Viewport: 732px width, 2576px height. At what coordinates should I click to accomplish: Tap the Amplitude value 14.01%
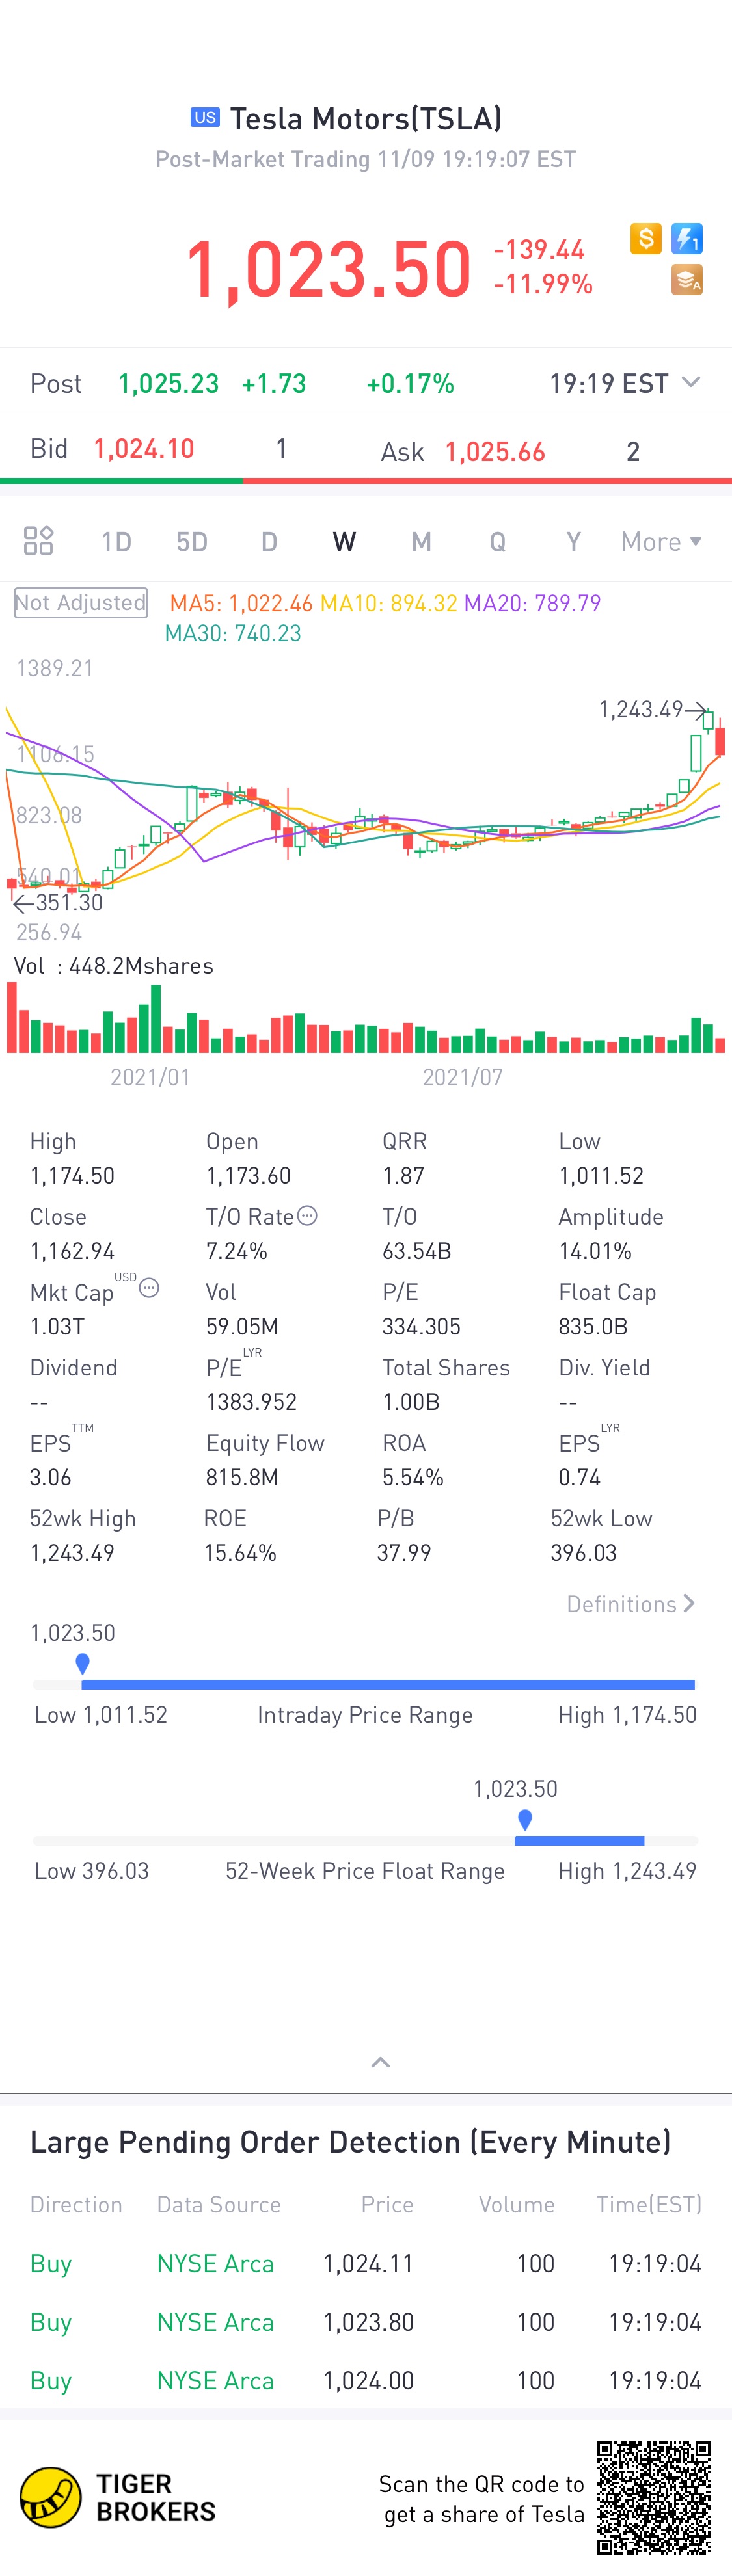[x=595, y=1251]
